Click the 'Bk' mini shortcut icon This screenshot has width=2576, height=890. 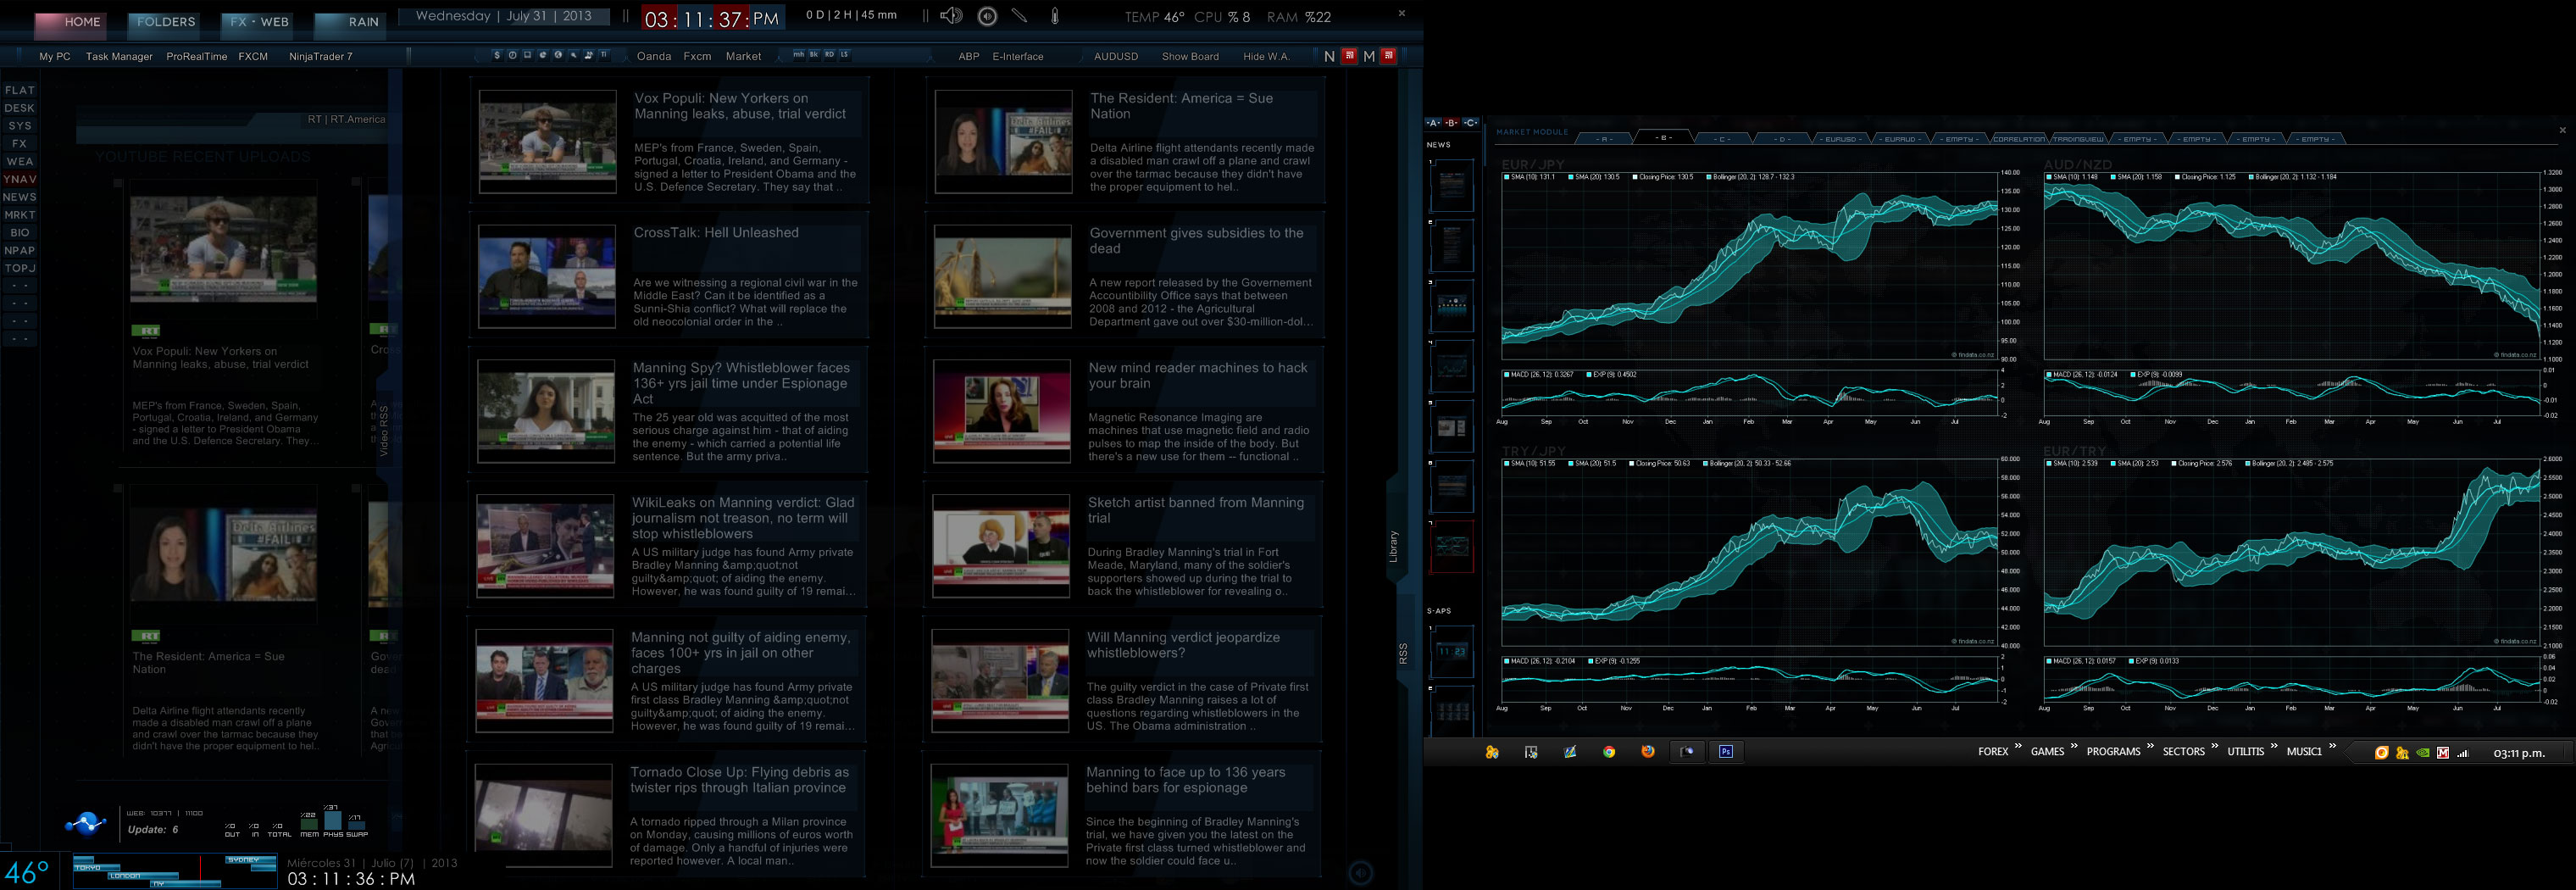(x=814, y=55)
